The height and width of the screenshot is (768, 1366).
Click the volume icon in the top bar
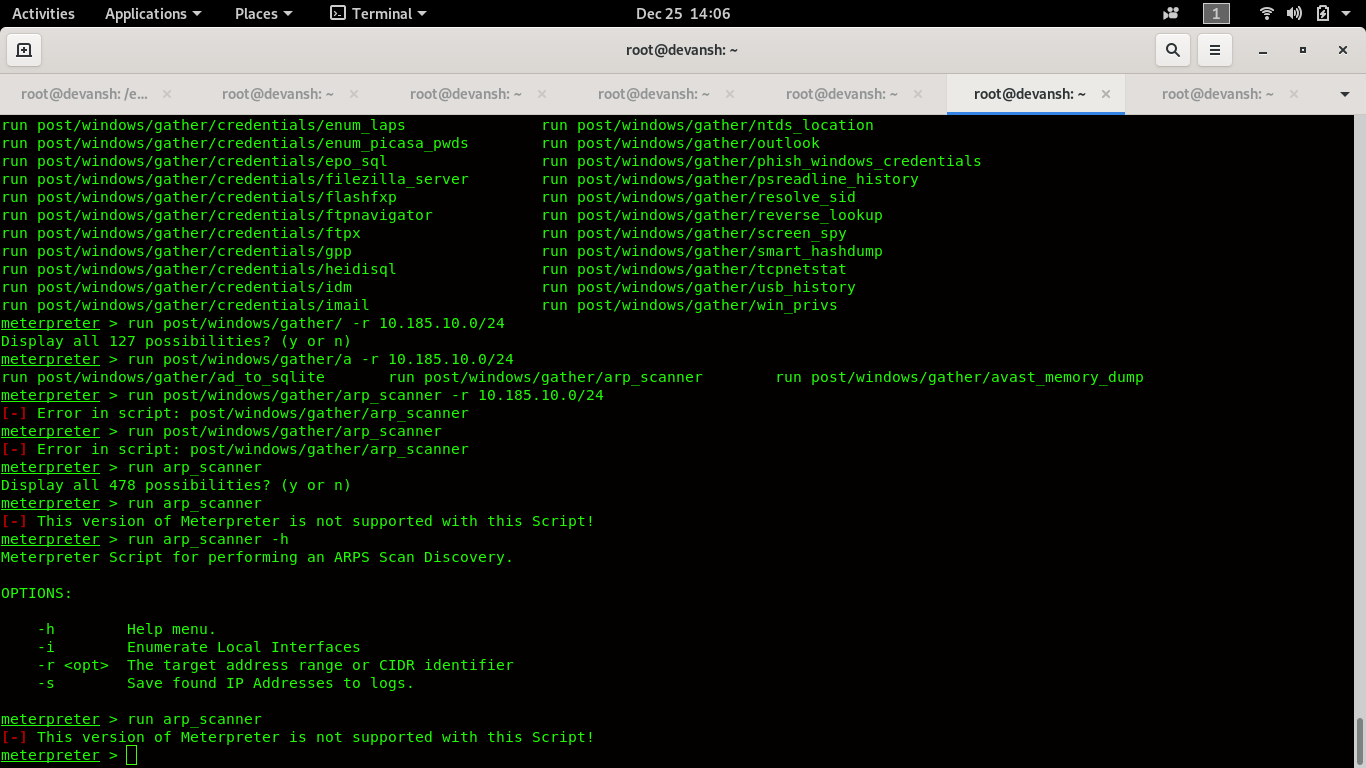click(1293, 13)
